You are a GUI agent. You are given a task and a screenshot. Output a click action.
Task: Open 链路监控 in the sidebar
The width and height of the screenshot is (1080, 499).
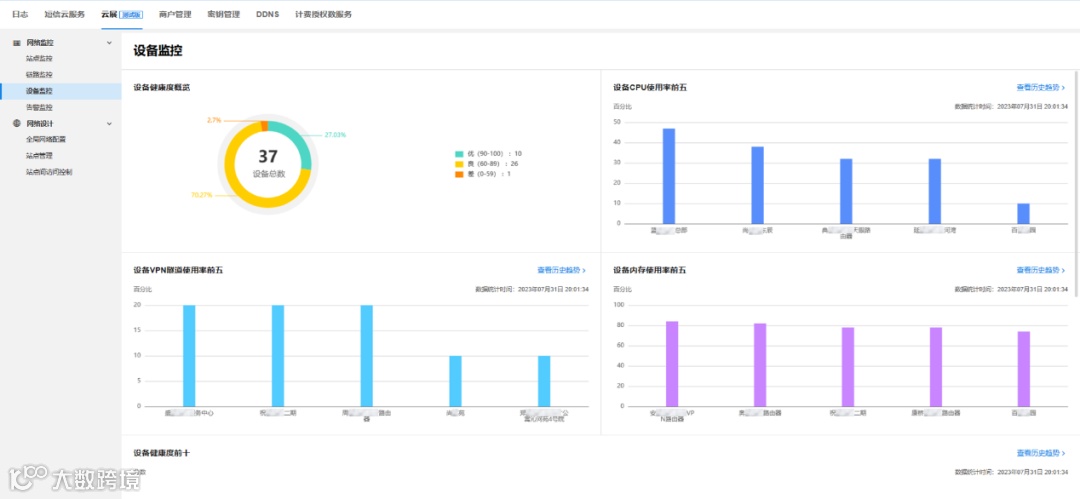click(x=39, y=74)
